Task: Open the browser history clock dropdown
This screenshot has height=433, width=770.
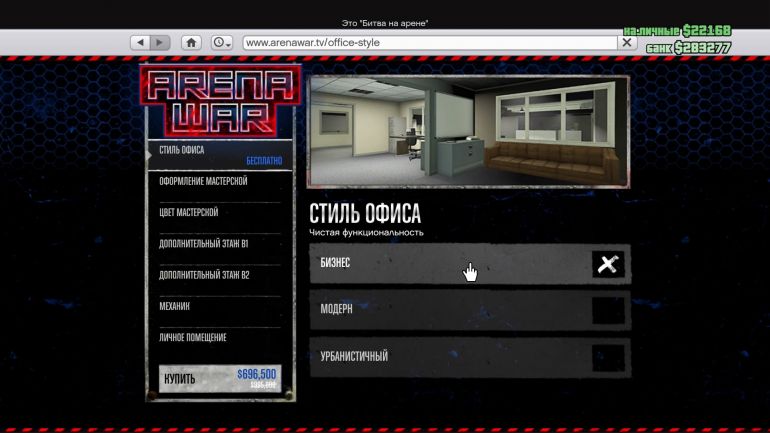Action: tap(221, 43)
